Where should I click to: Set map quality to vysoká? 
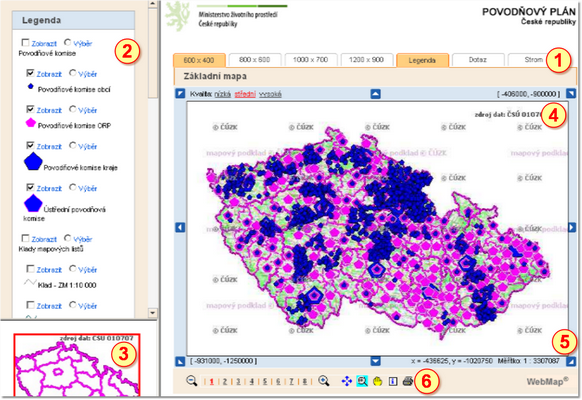tap(270, 94)
